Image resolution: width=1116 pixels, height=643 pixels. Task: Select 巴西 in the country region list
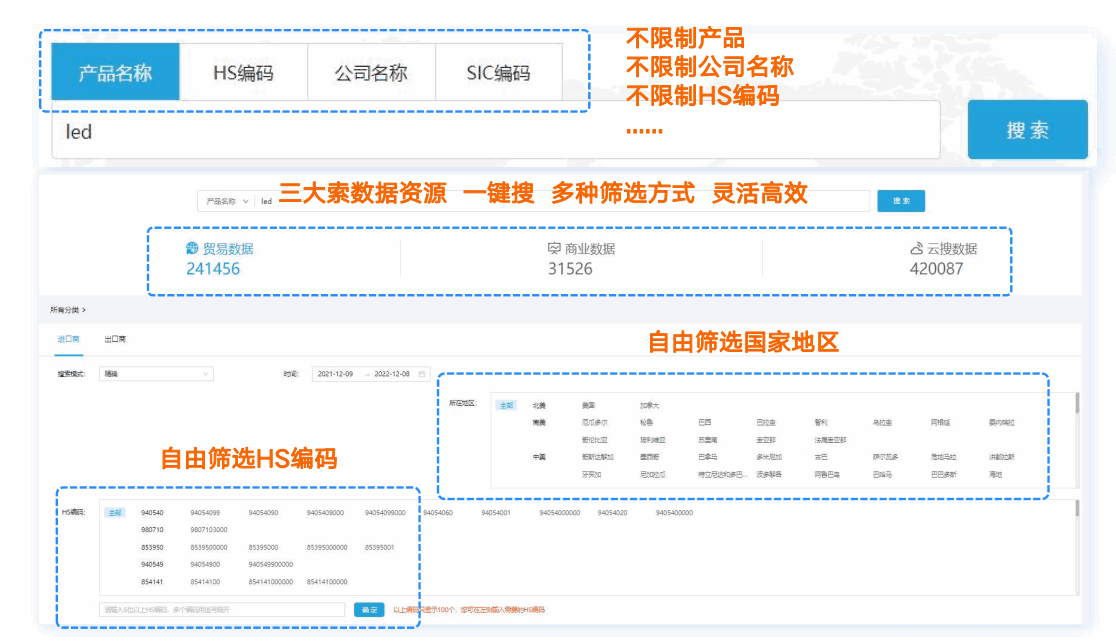[706, 422]
